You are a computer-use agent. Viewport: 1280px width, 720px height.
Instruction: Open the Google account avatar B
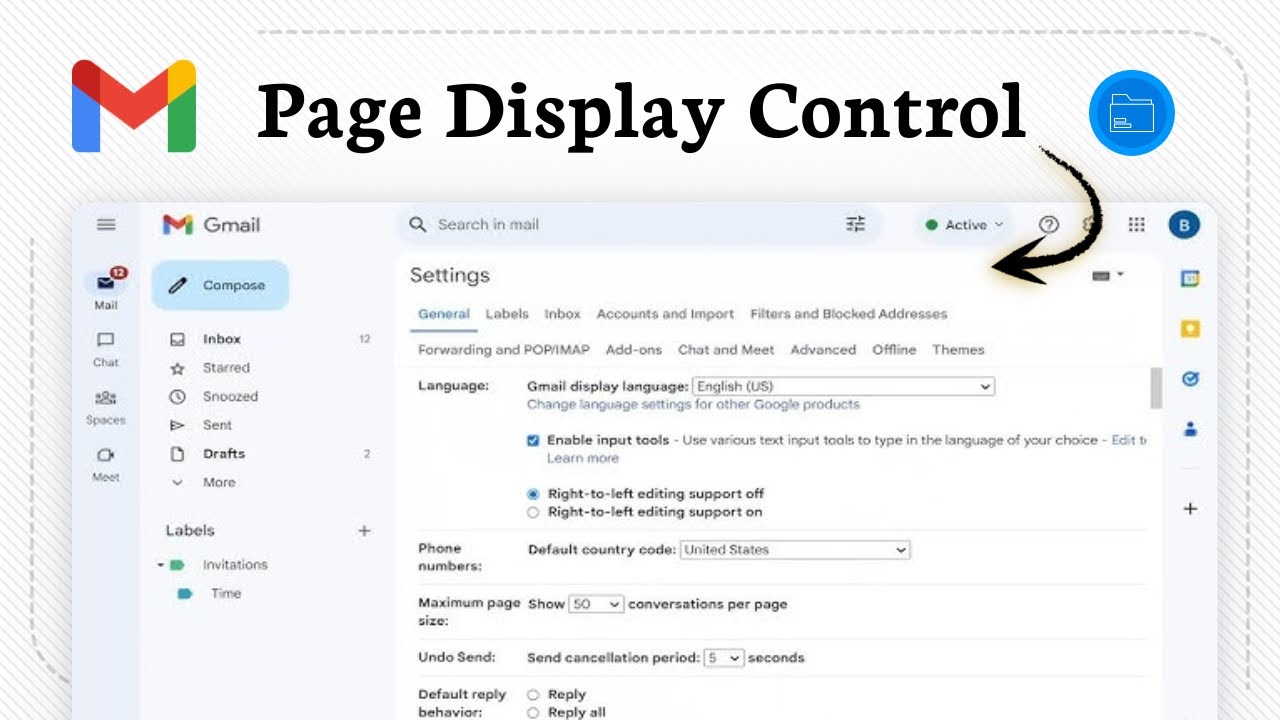click(1184, 225)
